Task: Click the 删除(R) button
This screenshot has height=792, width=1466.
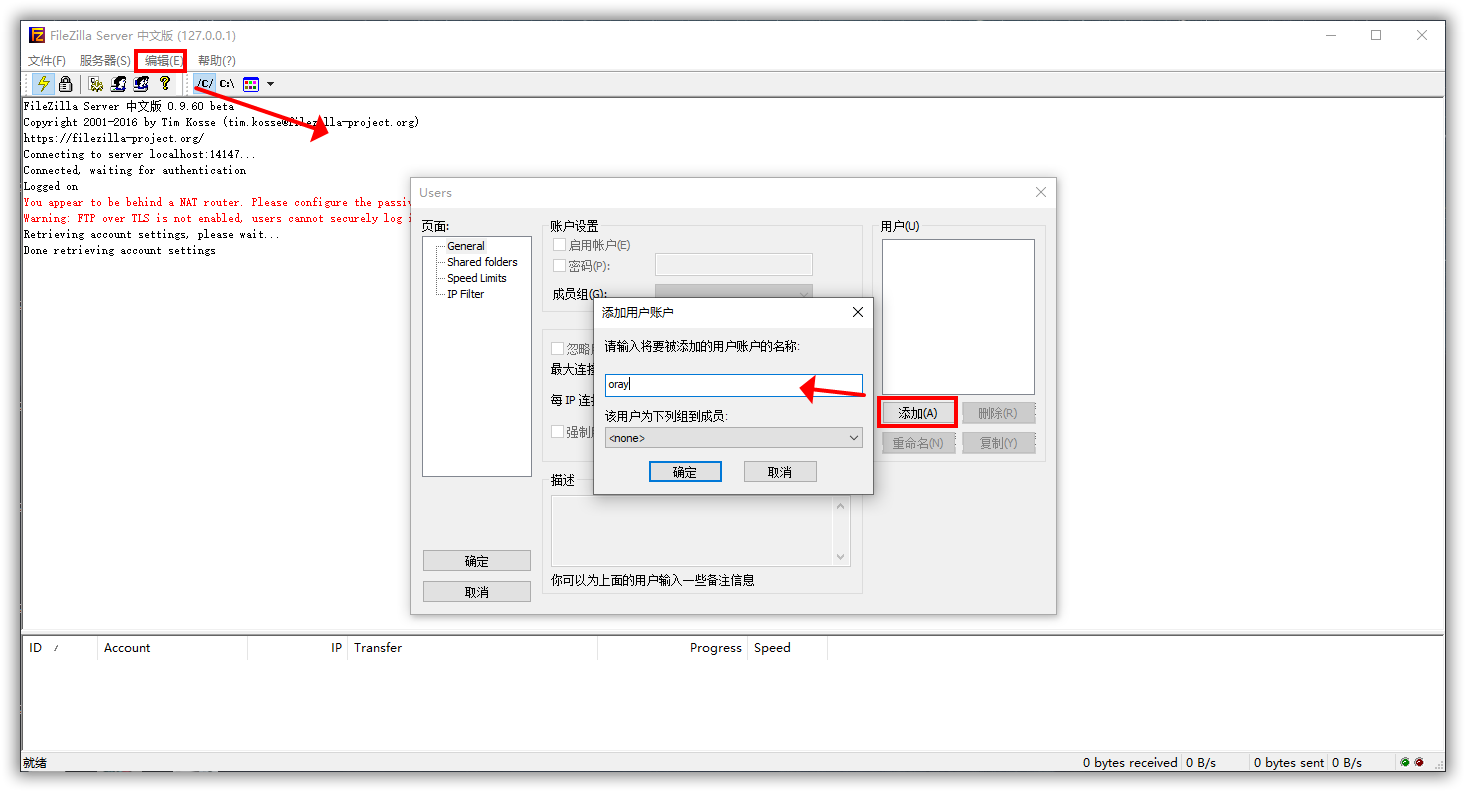Action: 998,413
